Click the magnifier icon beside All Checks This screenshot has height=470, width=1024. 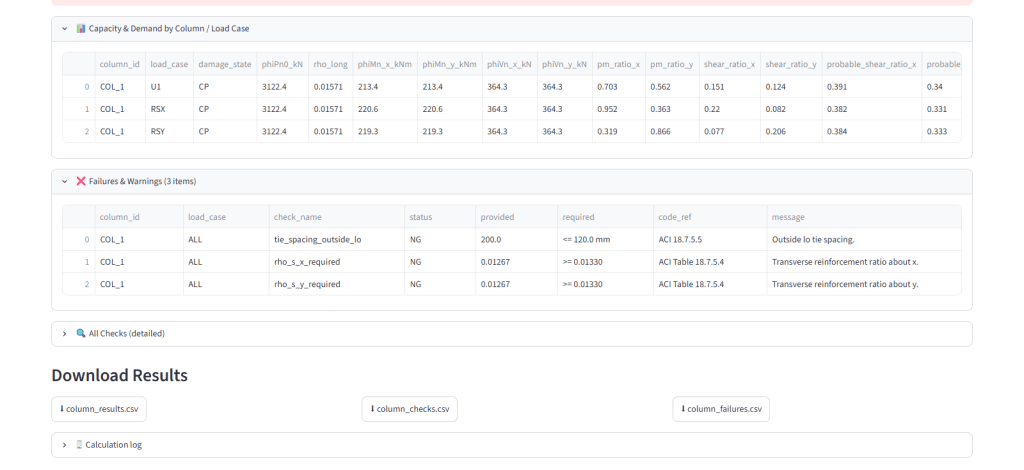pyautogui.click(x=81, y=334)
